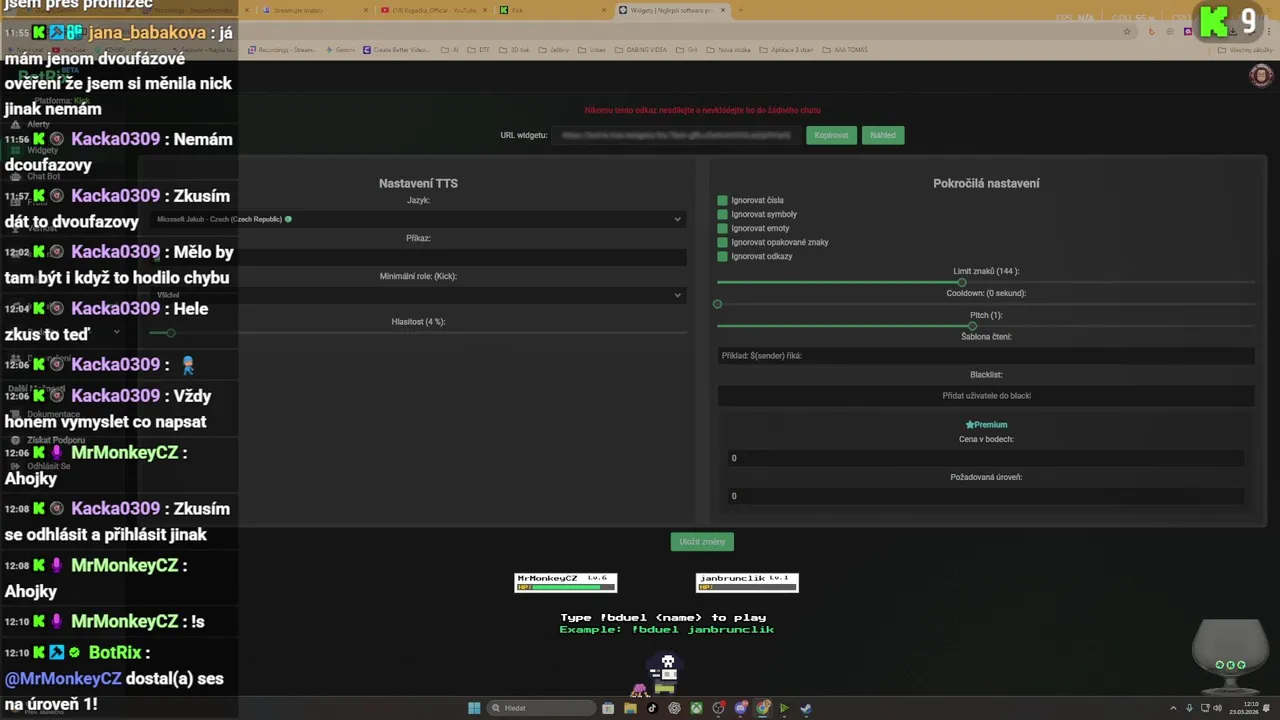Open the AAA TOMÁŠ bookmarks folder
This screenshot has width=1280, height=720.
tap(844, 50)
